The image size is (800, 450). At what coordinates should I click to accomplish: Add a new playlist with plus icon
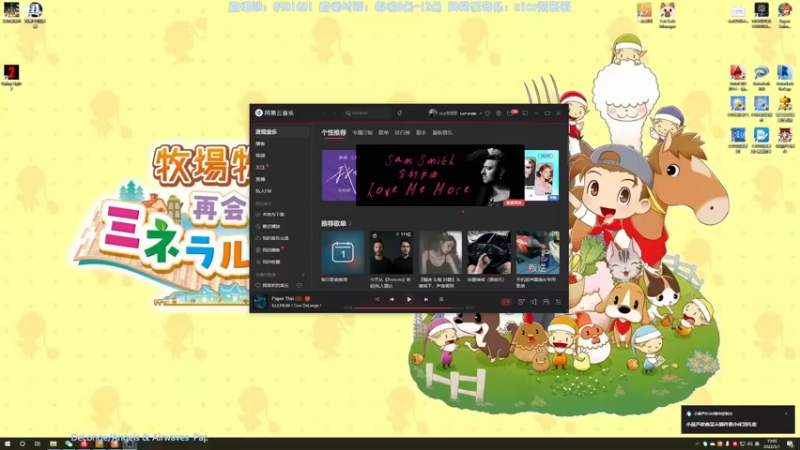[x=303, y=274]
